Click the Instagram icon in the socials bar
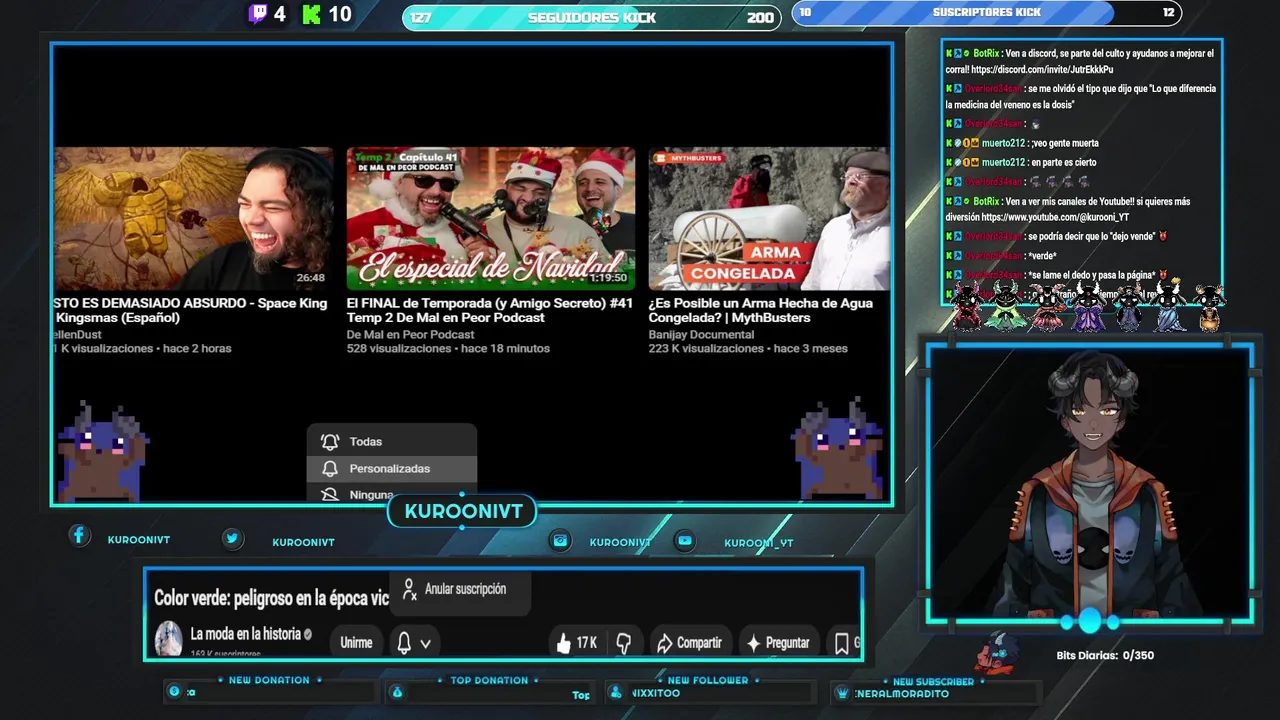This screenshot has width=1280, height=720. [560, 540]
